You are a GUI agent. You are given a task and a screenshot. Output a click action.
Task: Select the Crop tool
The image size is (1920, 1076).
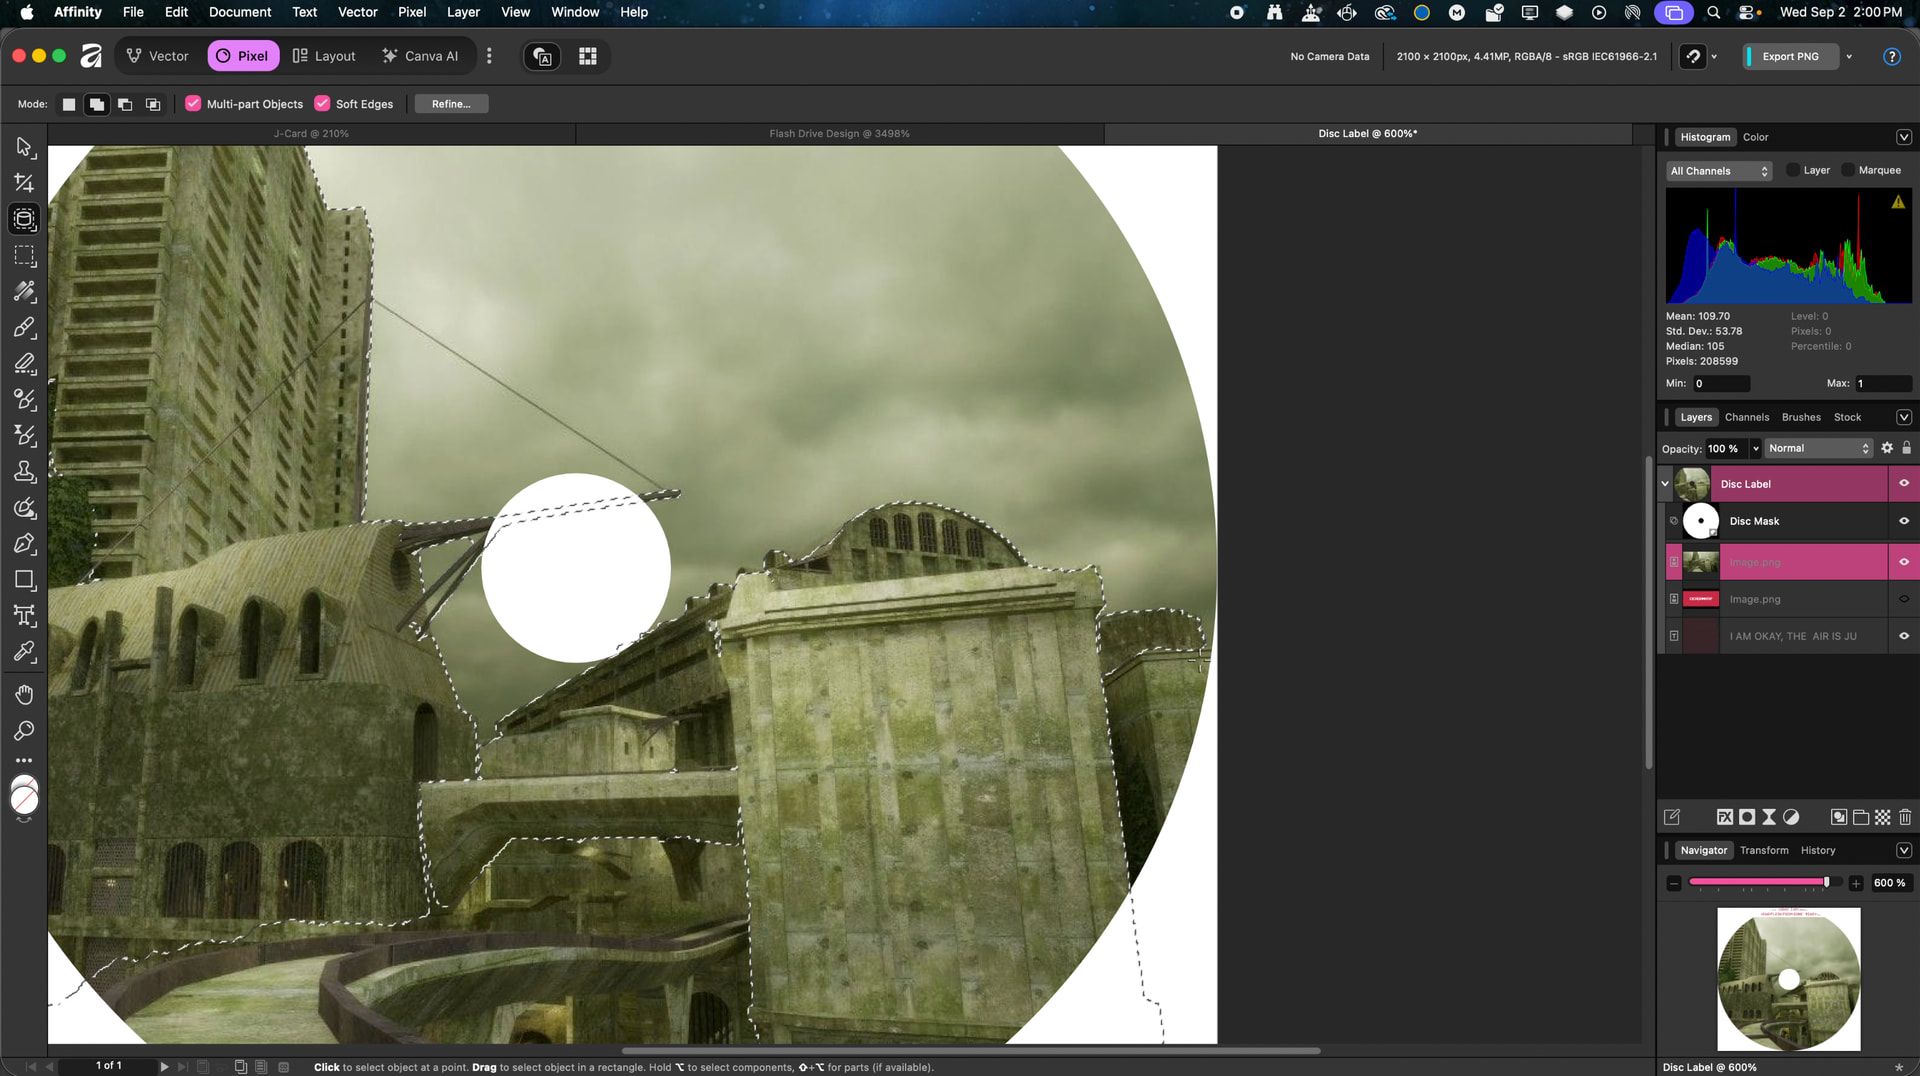(x=24, y=183)
